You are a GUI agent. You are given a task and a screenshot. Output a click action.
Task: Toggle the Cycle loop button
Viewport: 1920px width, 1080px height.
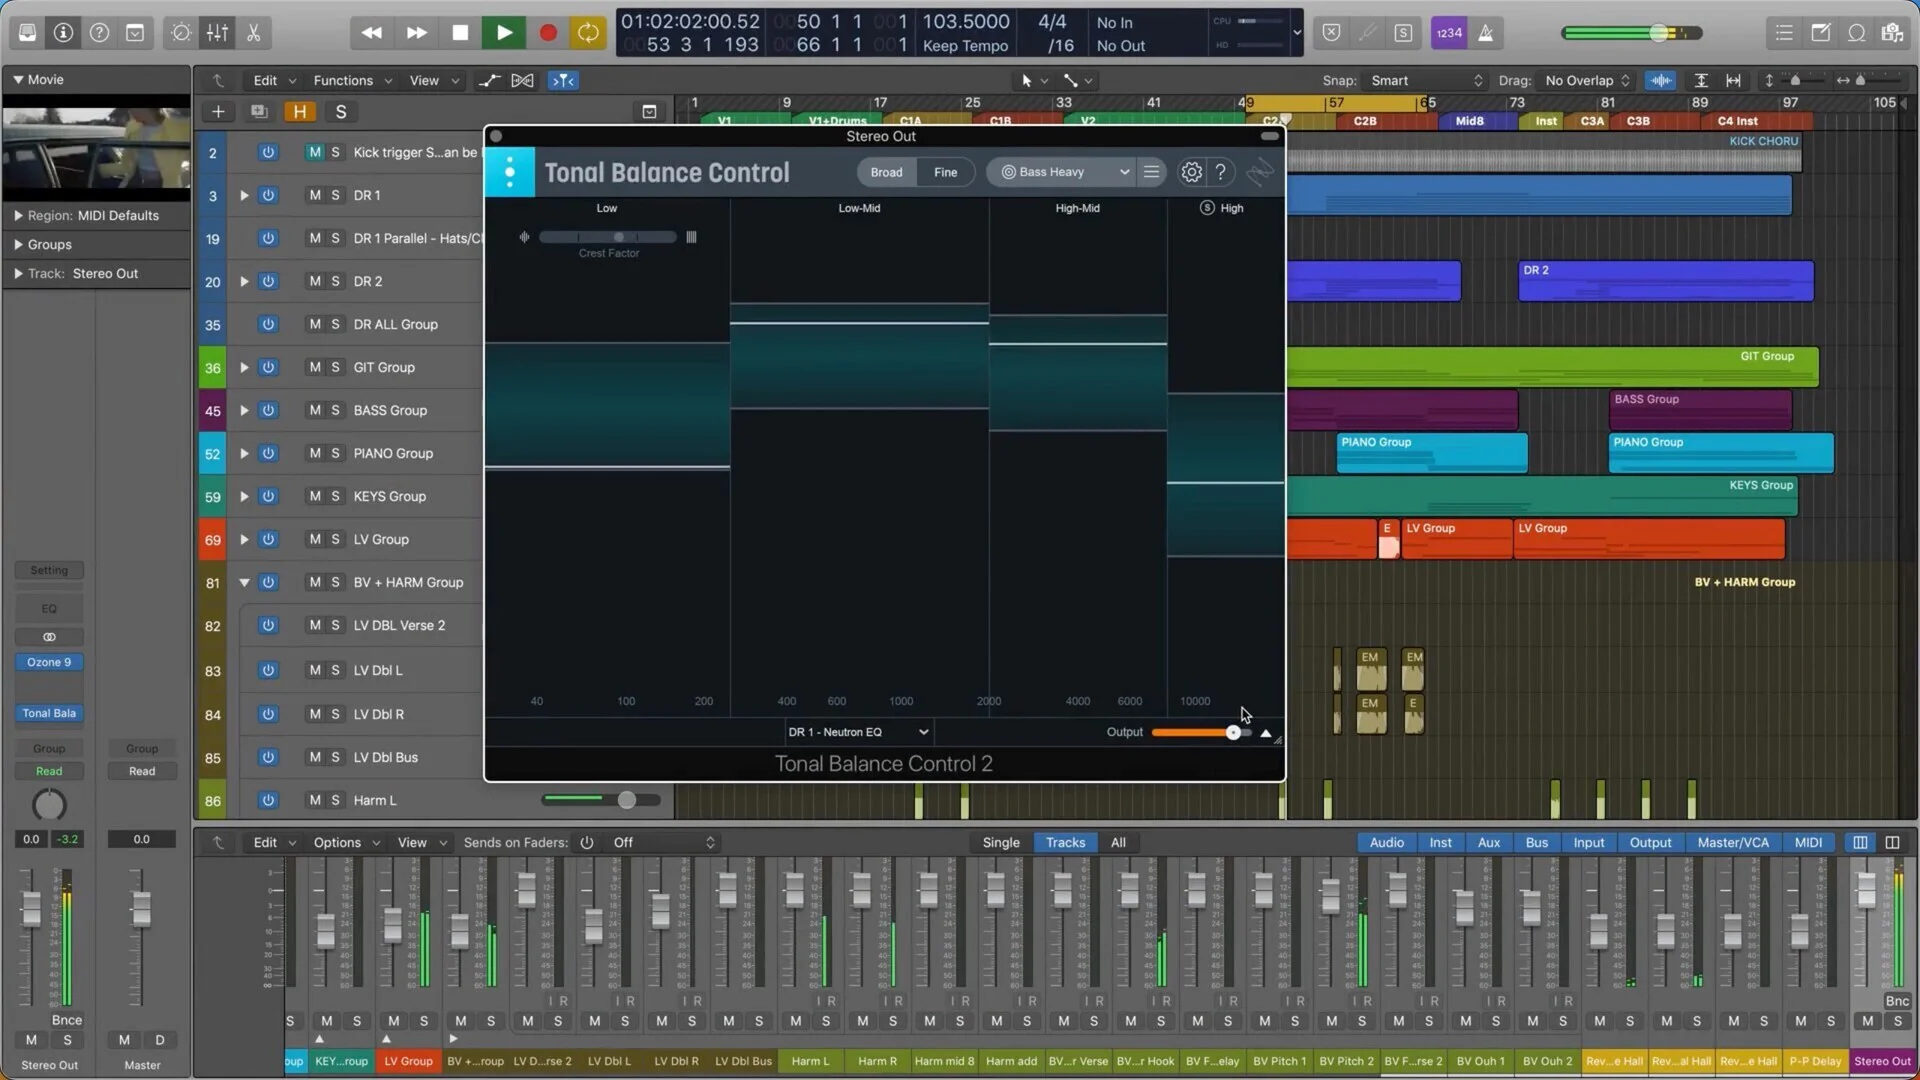pyautogui.click(x=588, y=33)
